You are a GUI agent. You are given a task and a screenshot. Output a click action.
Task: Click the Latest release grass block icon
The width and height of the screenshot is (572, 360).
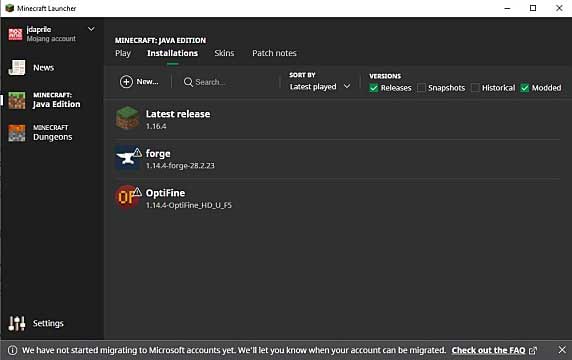point(127,118)
